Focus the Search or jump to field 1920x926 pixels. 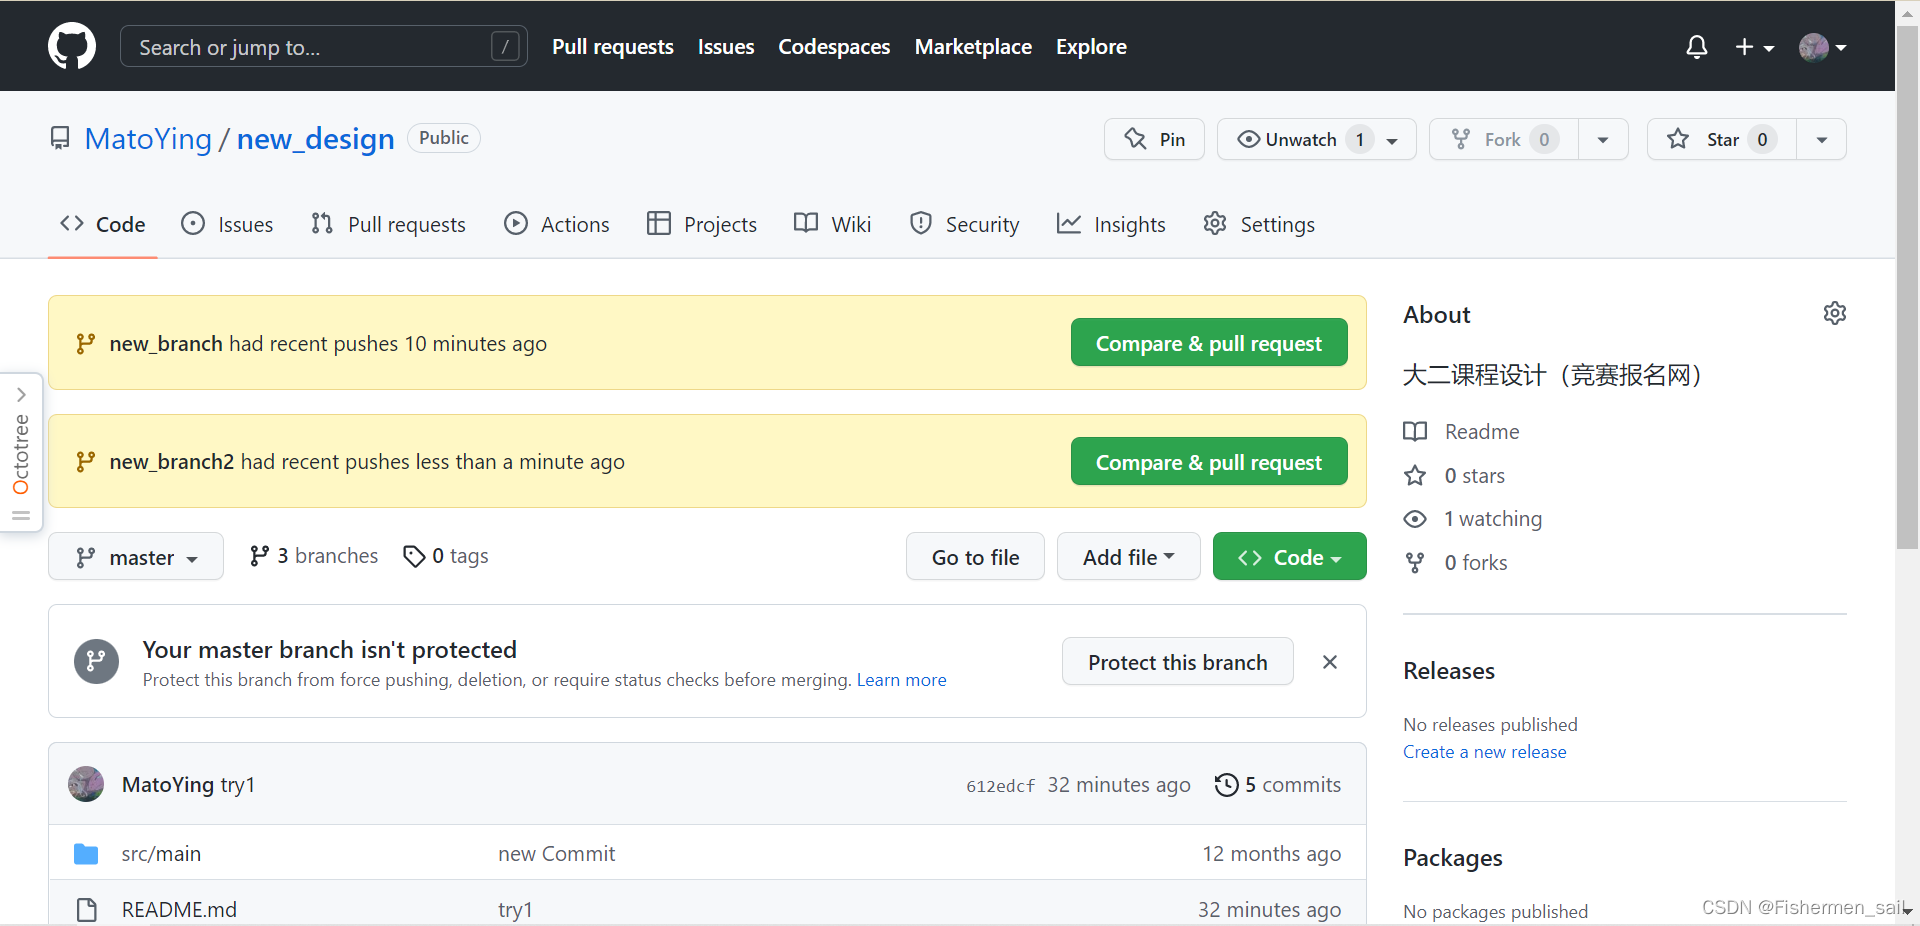pos(324,46)
